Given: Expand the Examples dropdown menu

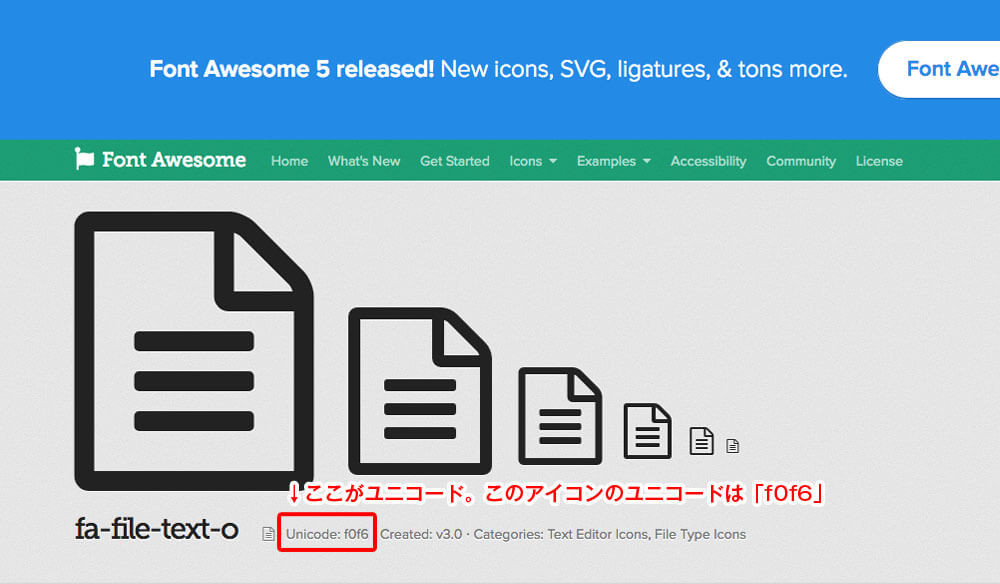Looking at the screenshot, I should pyautogui.click(x=614, y=161).
